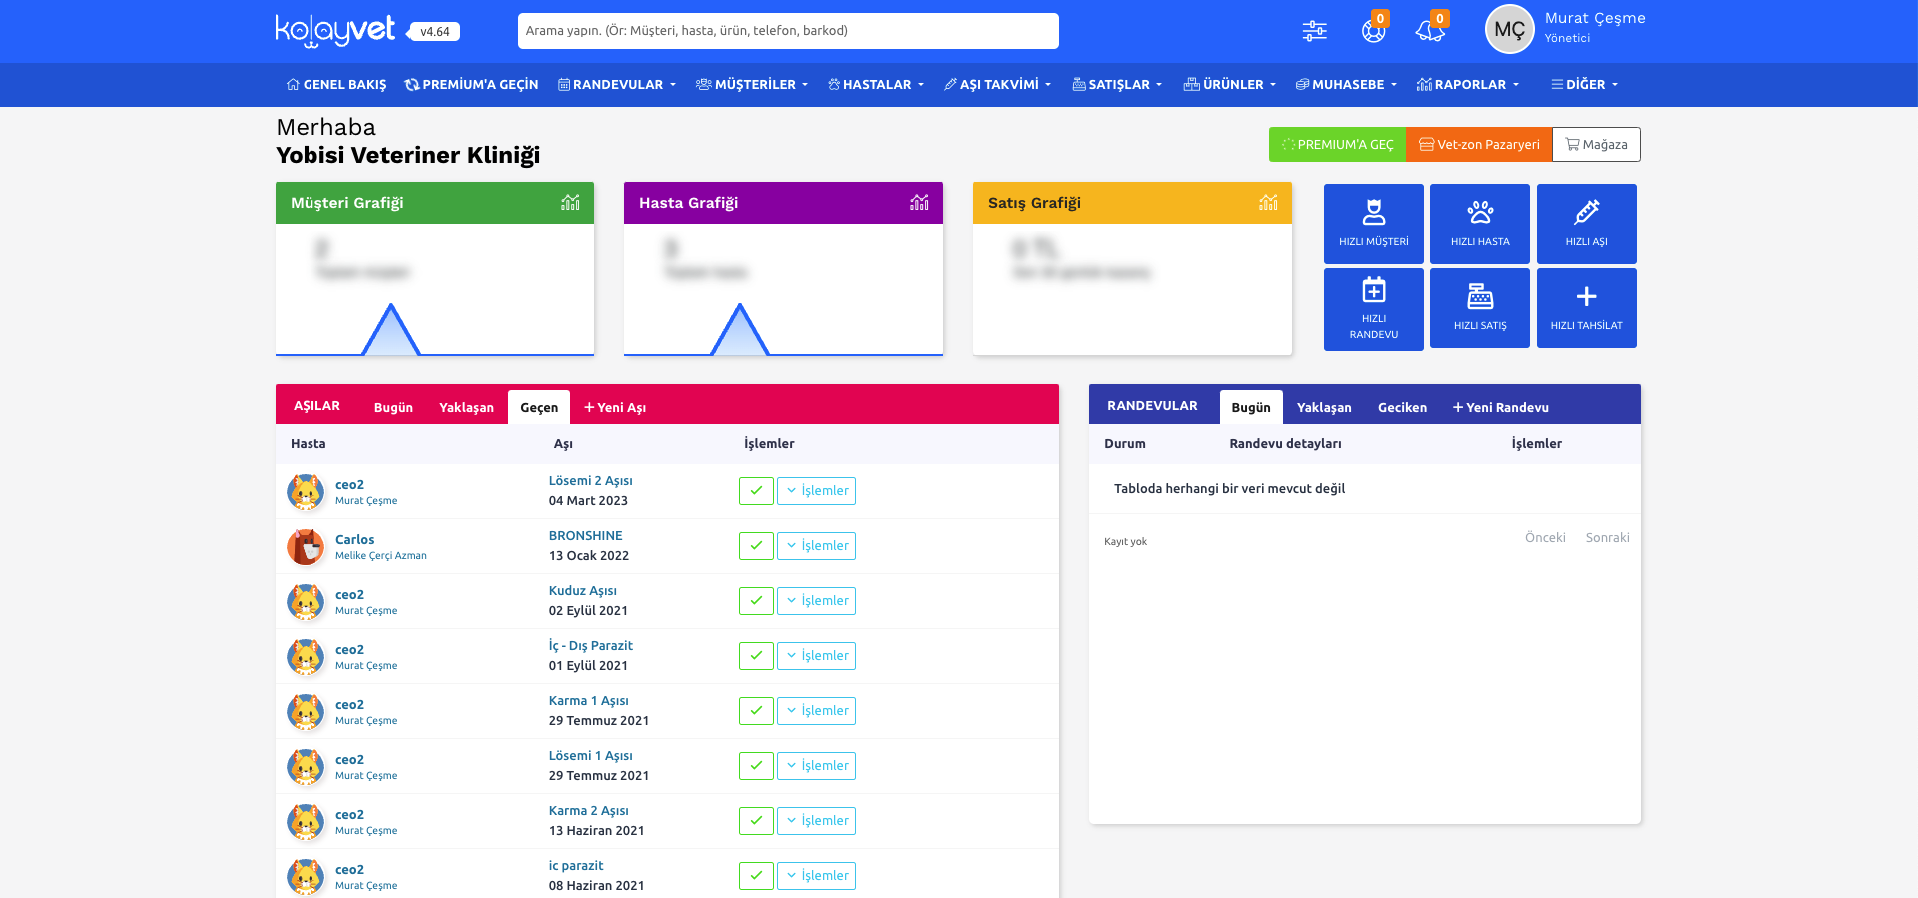Open the Hasta Grafiği chart icon

tap(919, 202)
